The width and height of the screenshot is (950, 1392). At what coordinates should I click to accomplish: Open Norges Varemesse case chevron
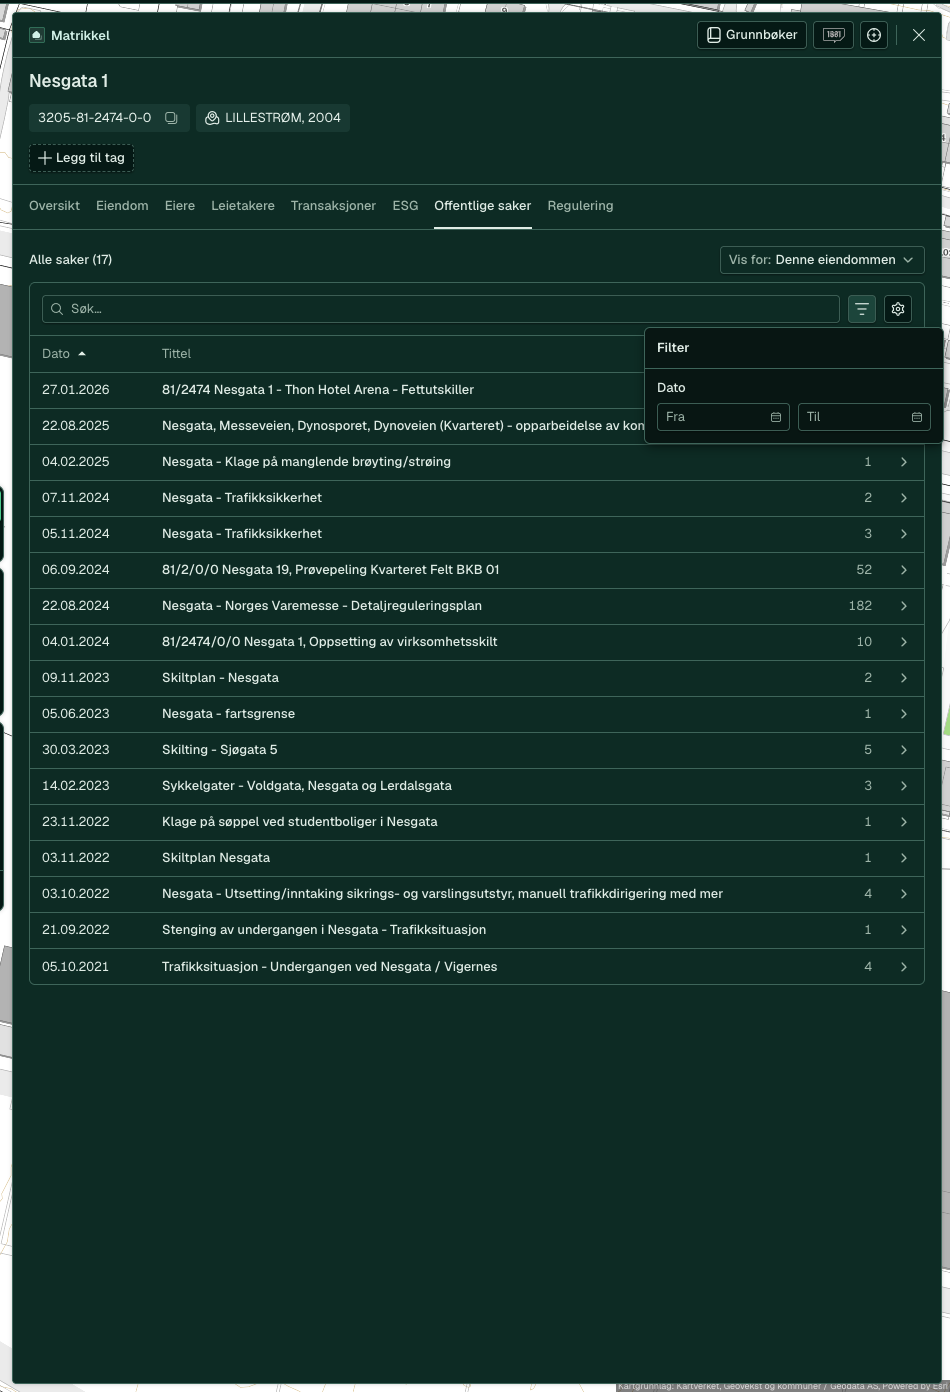tap(904, 606)
